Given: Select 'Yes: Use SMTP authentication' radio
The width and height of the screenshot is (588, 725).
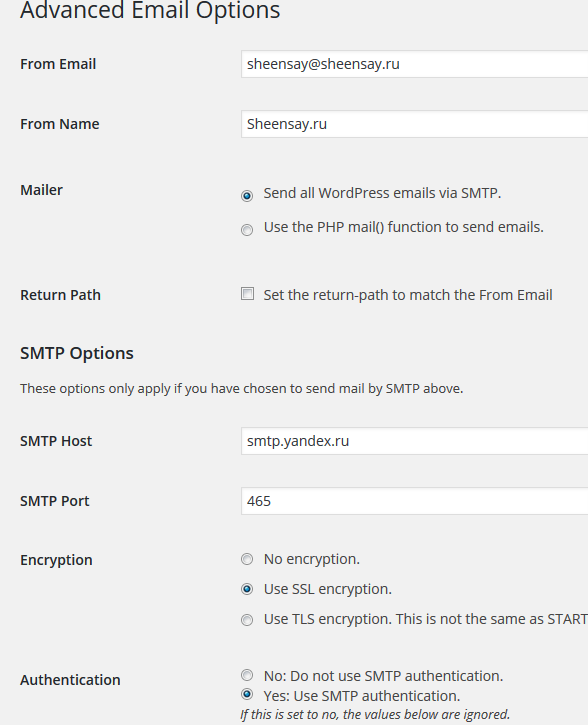Looking at the screenshot, I should (247, 694).
